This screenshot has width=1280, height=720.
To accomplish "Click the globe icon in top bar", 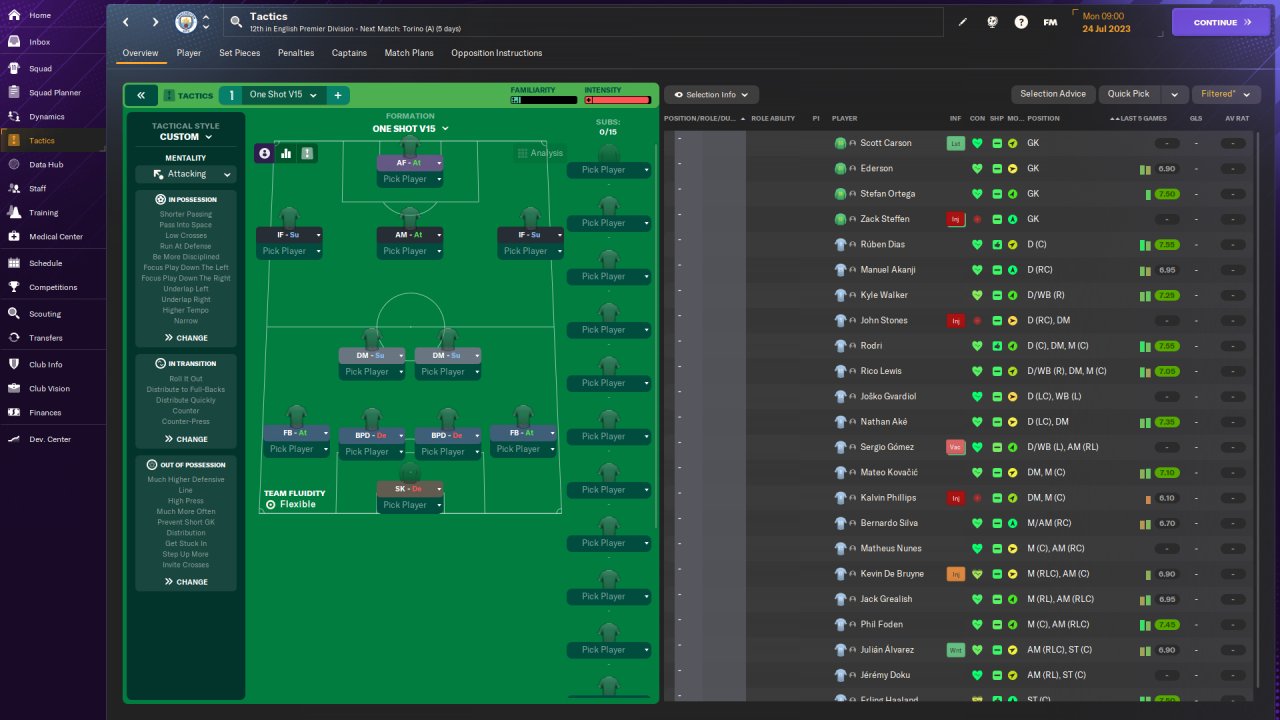I will (x=992, y=22).
